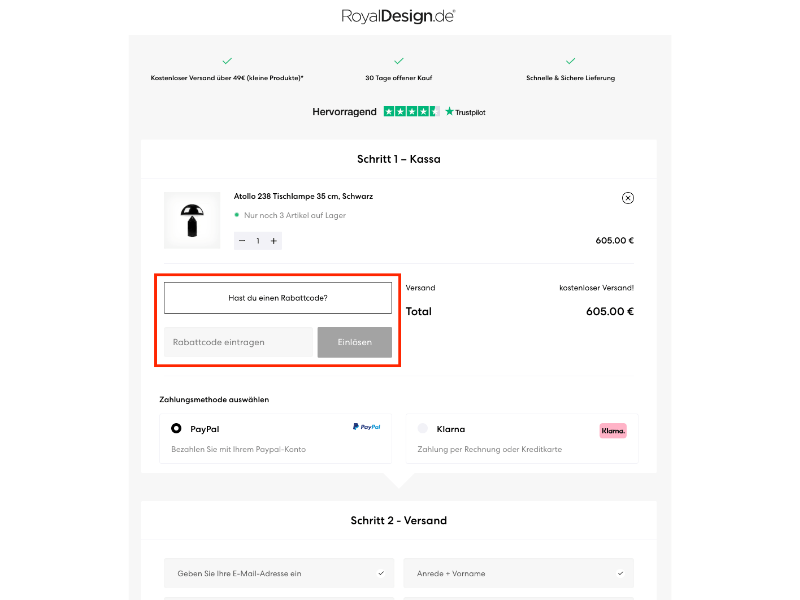This screenshot has width=800, height=600.
Task: Click the Hervorragend Trustpilot link
Action: click(x=344, y=112)
